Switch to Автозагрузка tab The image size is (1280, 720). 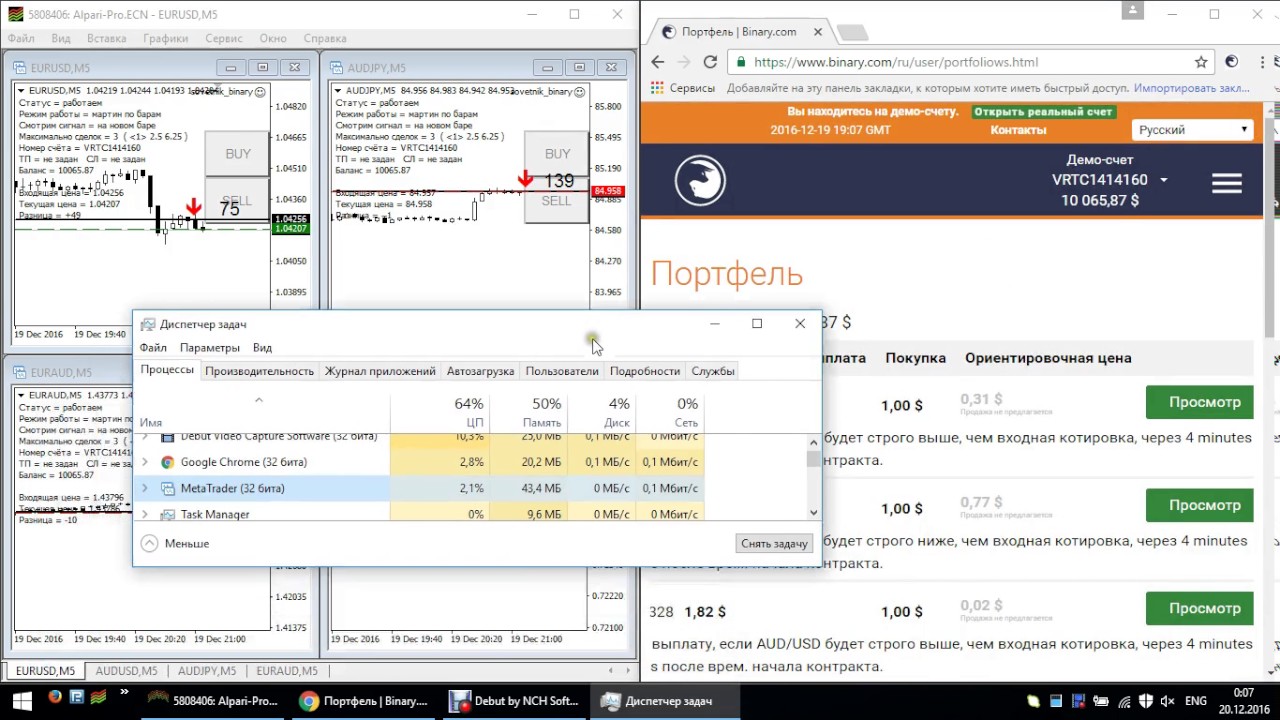click(481, 371)
